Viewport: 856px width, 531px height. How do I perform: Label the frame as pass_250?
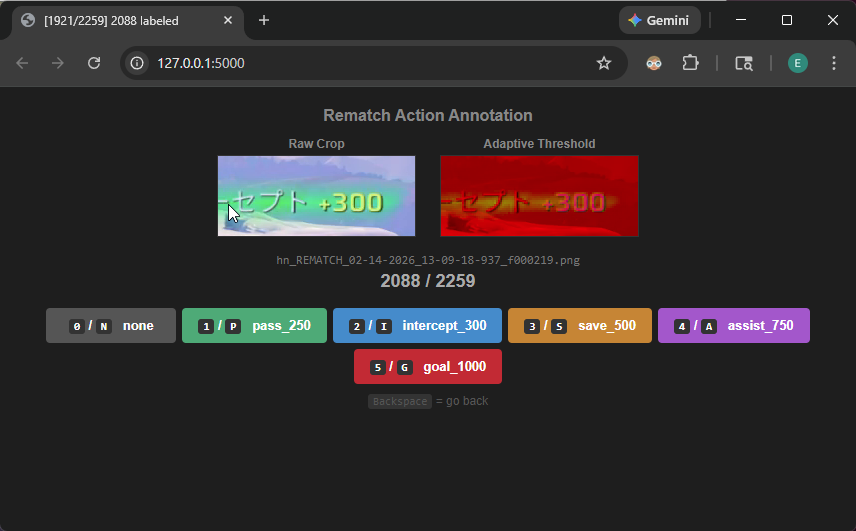[x=254, y=326]
